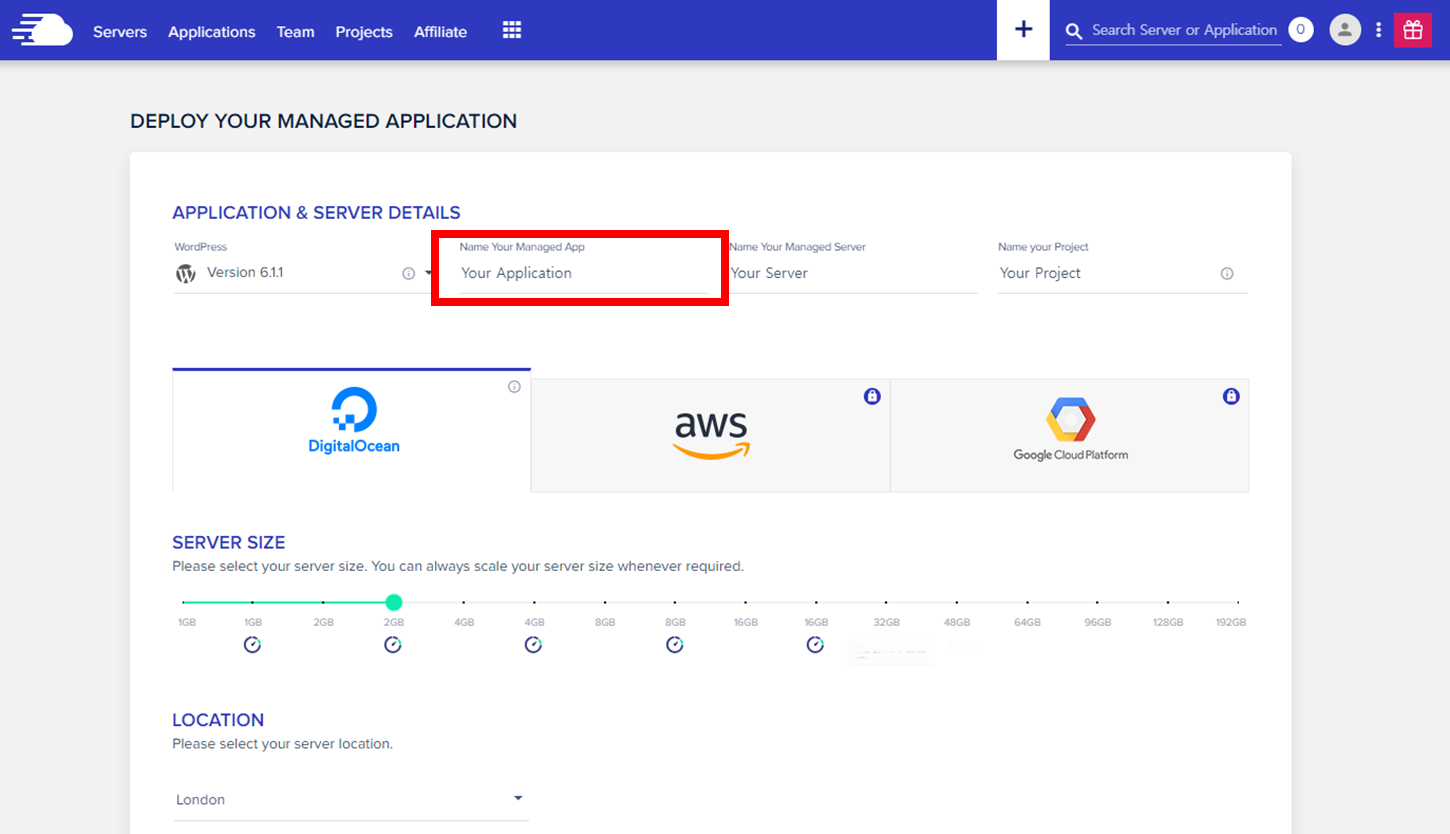This screenshot has width=1450, height=834.
Task: Click the Version 6.1.1 text
Action: (x=245, y=272)
